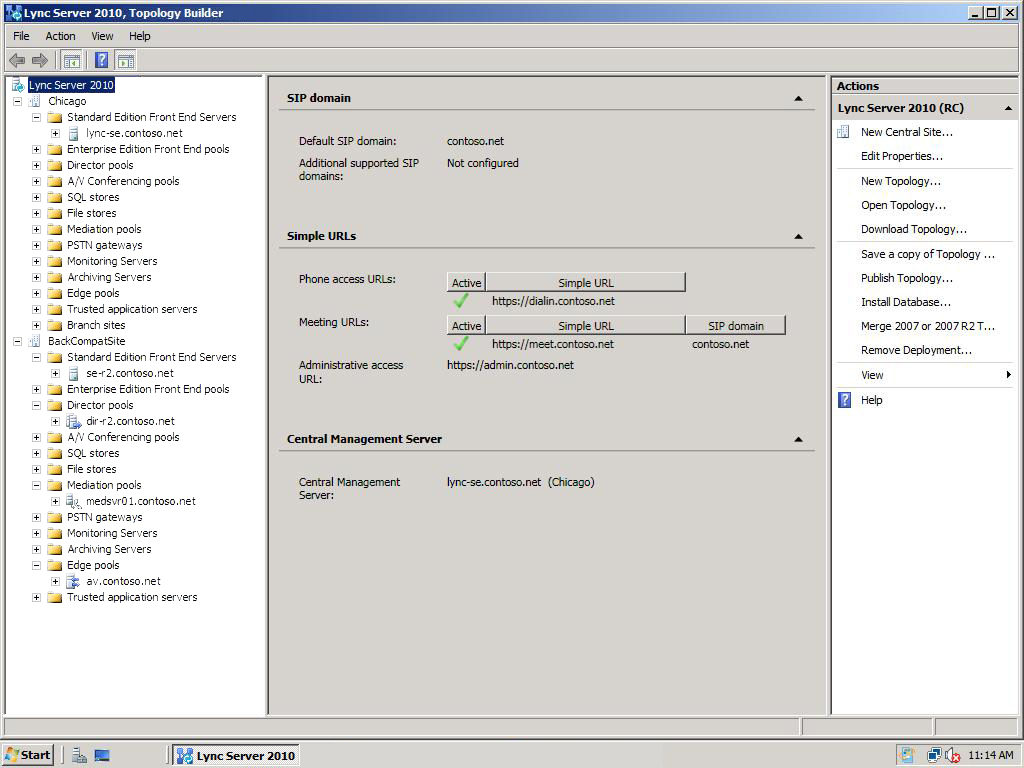Expand Chicago's Enterprise Edition Front End pools
1024x768 pixels.
(37, 149)
